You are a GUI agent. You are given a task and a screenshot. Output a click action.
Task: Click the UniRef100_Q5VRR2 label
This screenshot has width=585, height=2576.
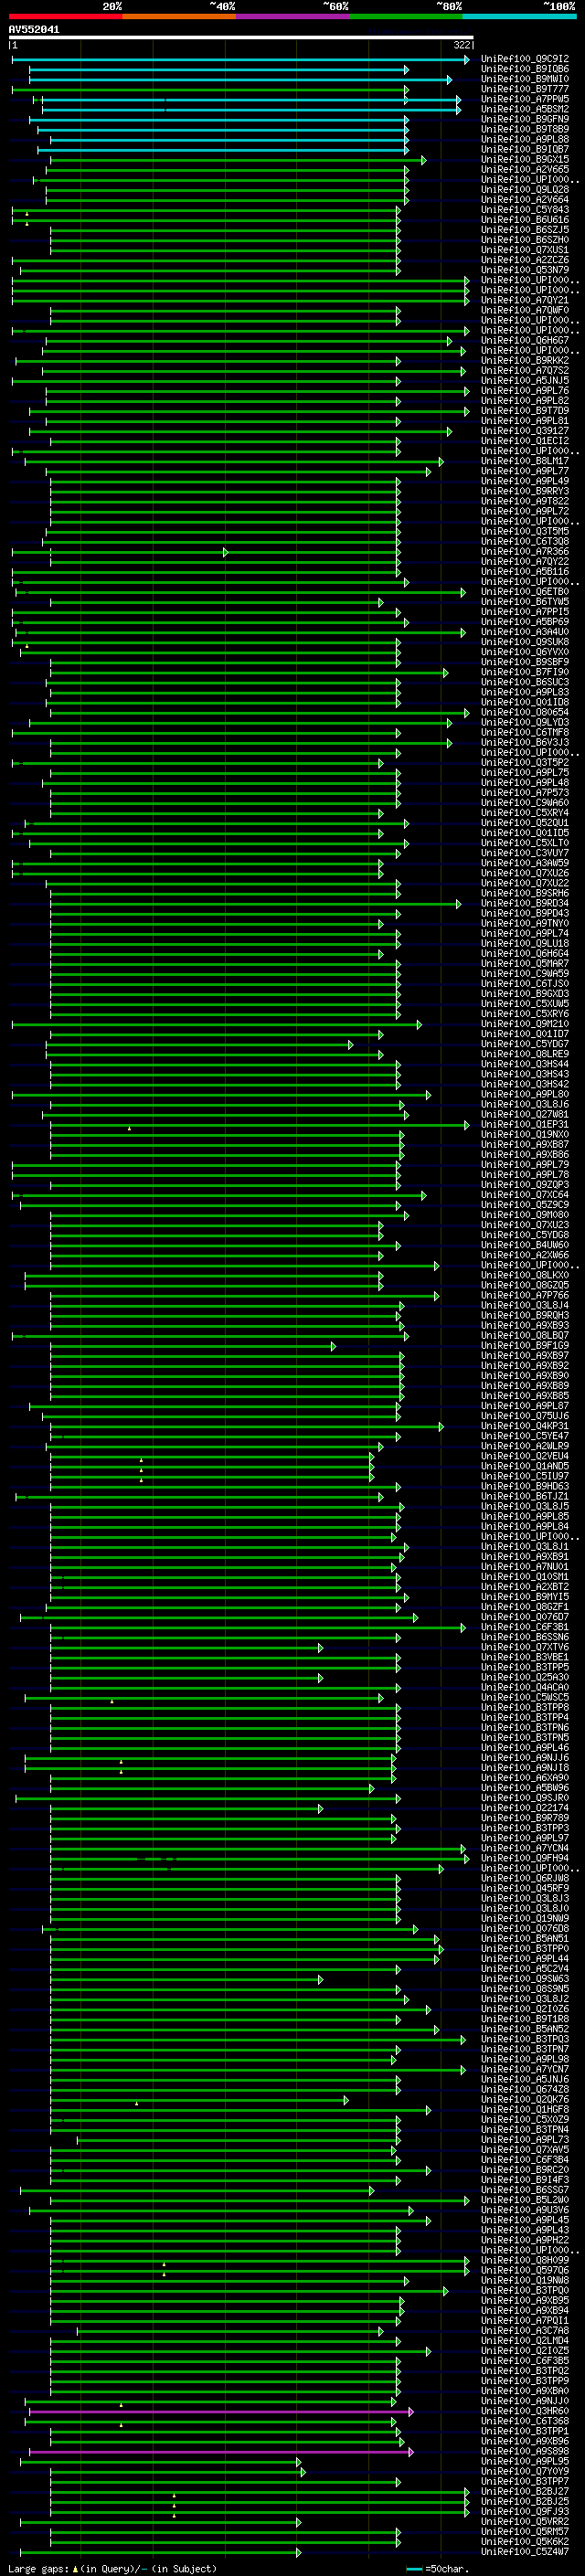coord(525,2521)
